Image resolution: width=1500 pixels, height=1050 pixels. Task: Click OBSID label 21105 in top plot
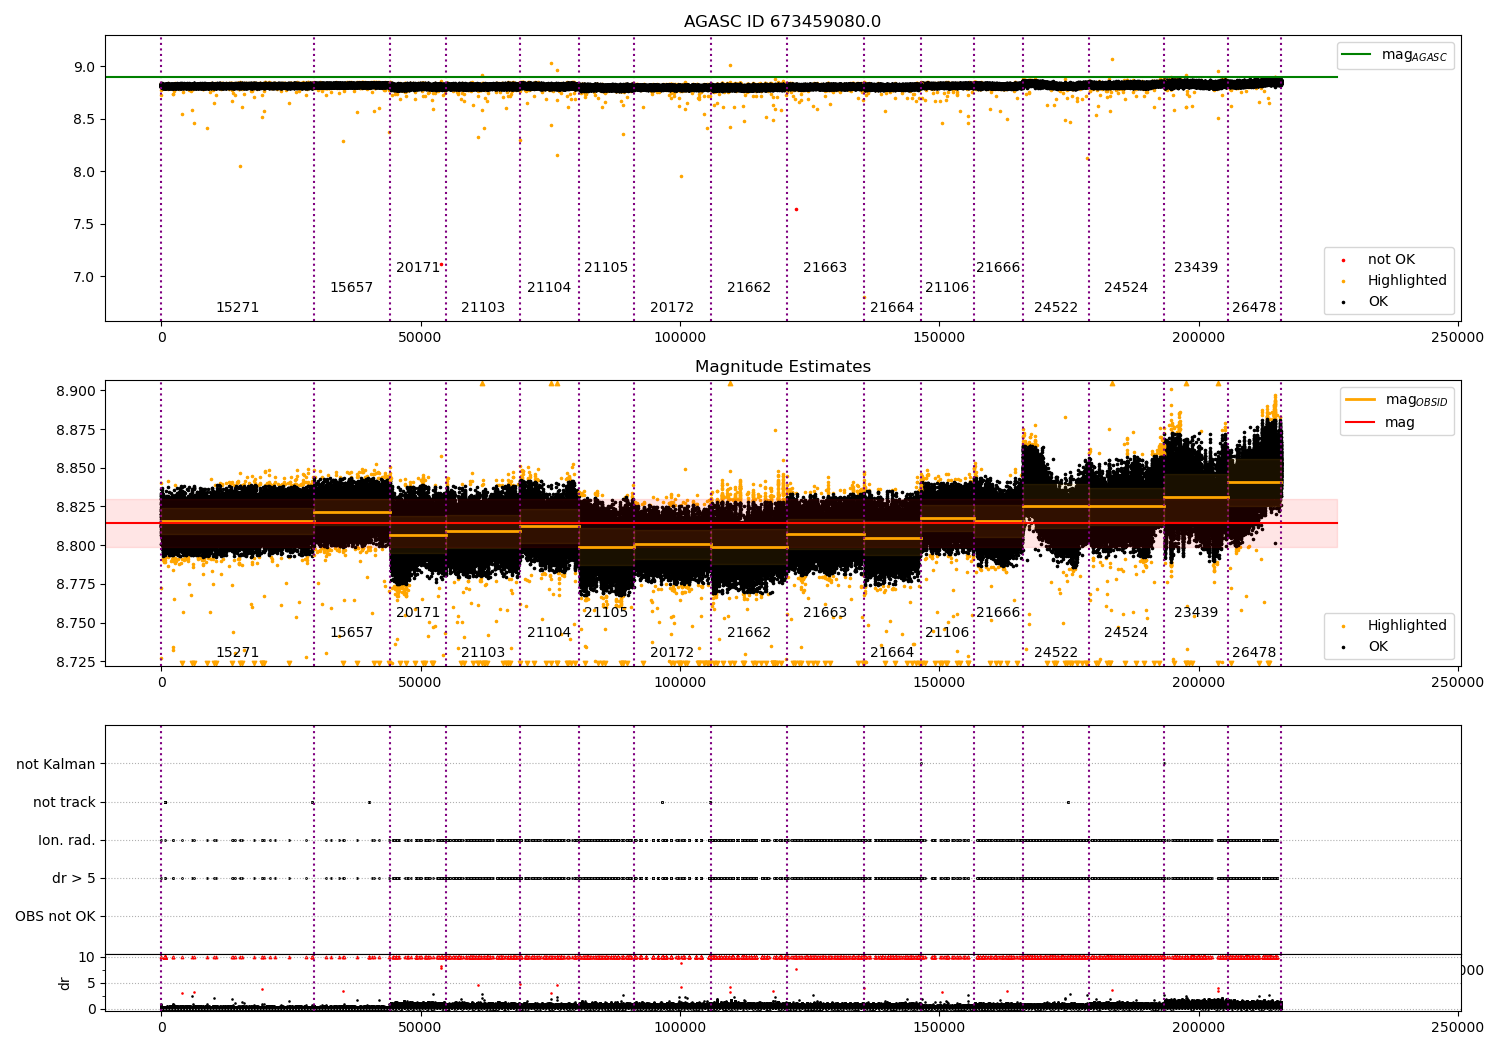click(x=606, y=267)
